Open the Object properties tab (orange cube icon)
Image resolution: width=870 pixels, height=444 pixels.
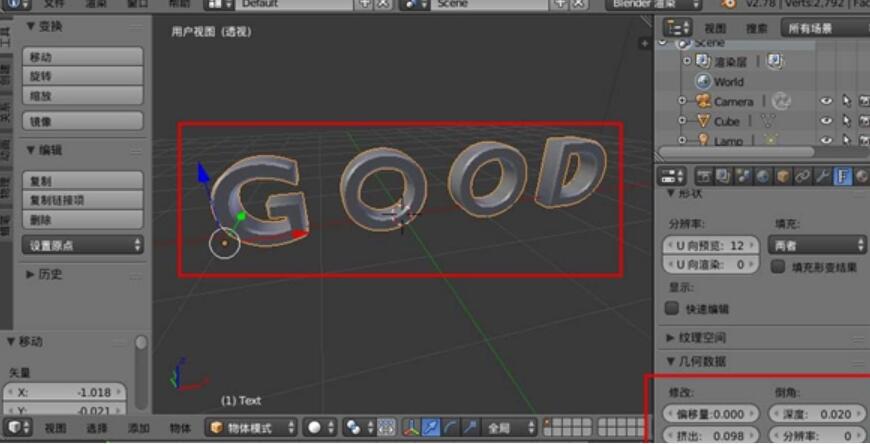(783, 177)
